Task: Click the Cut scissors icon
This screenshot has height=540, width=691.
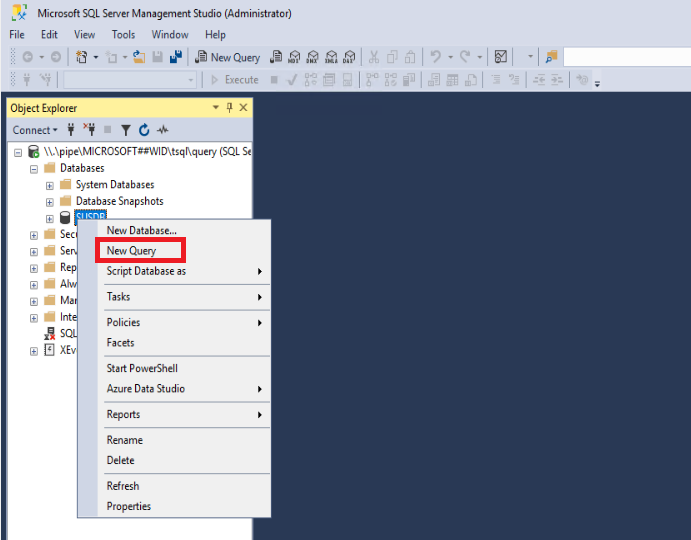Action: click(x=374, y=57)
